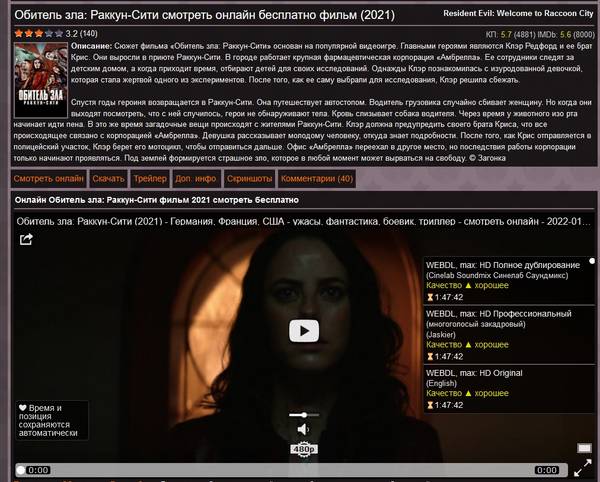This screenshot has height=482, width=600.
Task: Open the 480p quality selector
Action: tap(304, 449)
